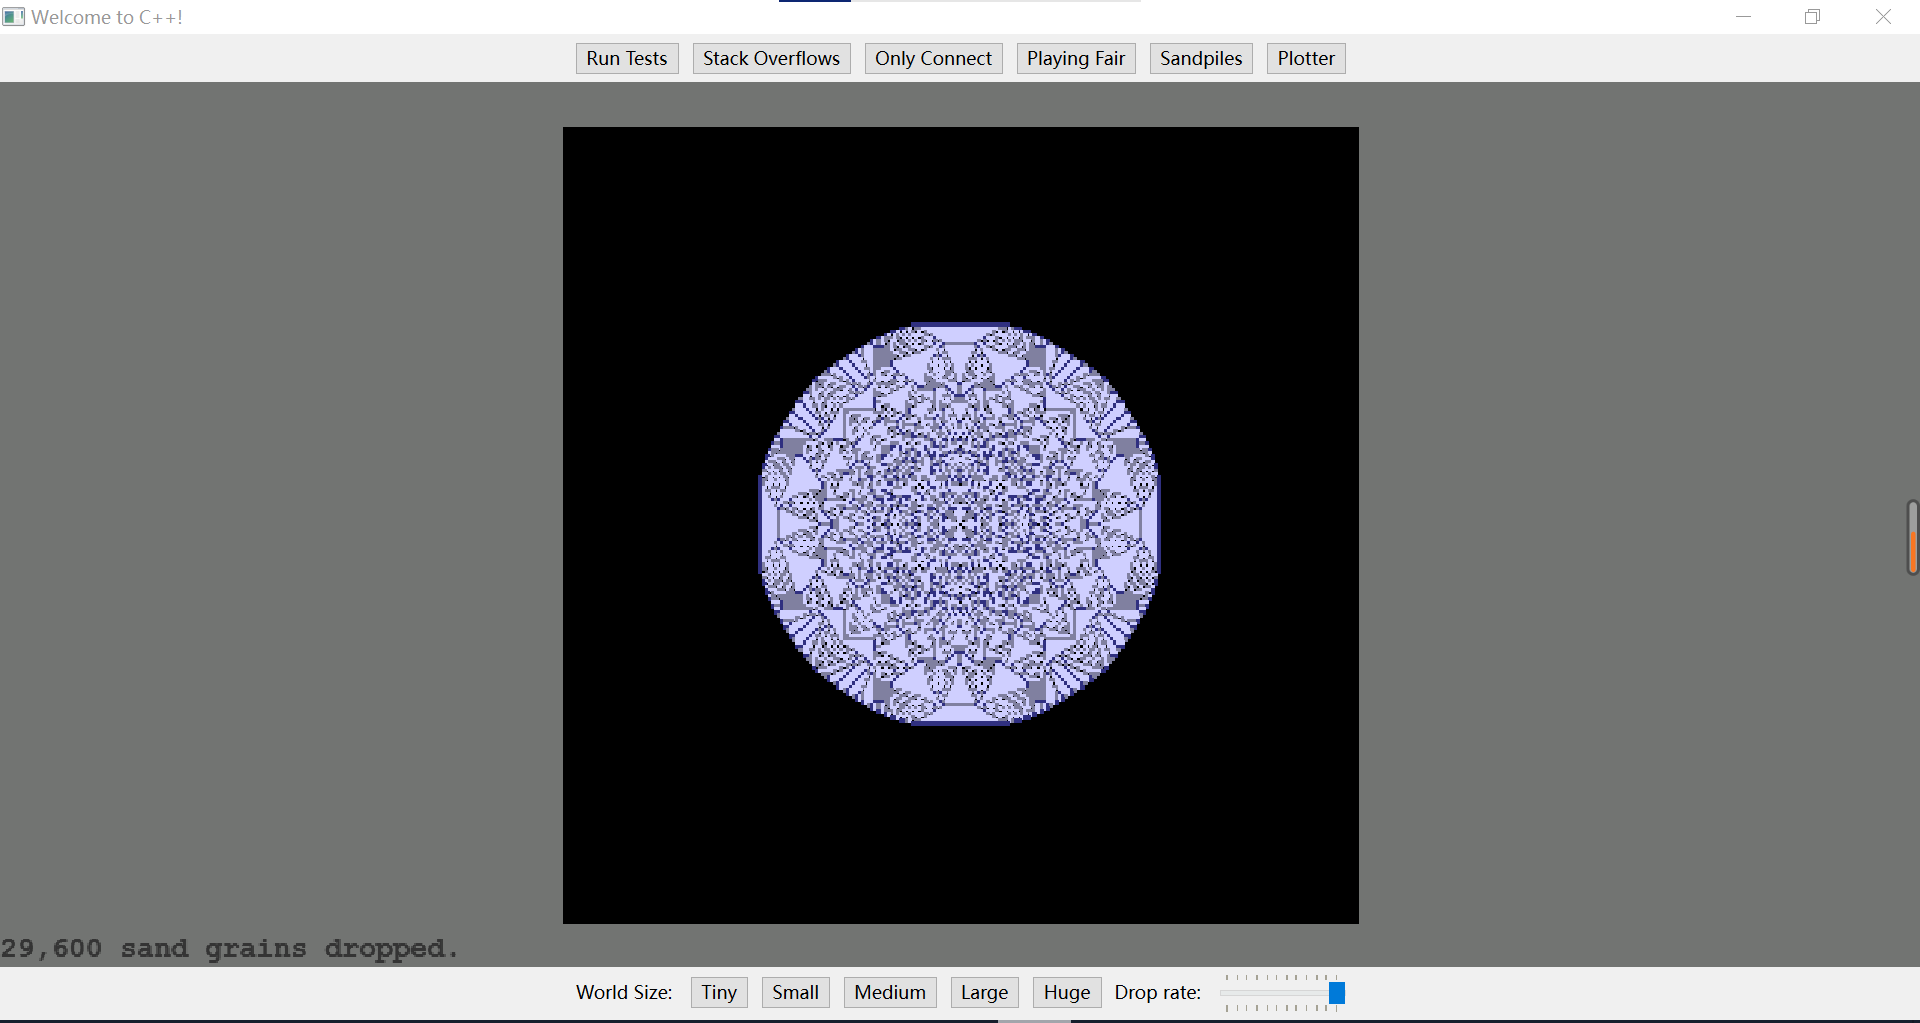Click the orange scrollbar indicator at right edge

pyautogui.click(x=1913, y=550)
